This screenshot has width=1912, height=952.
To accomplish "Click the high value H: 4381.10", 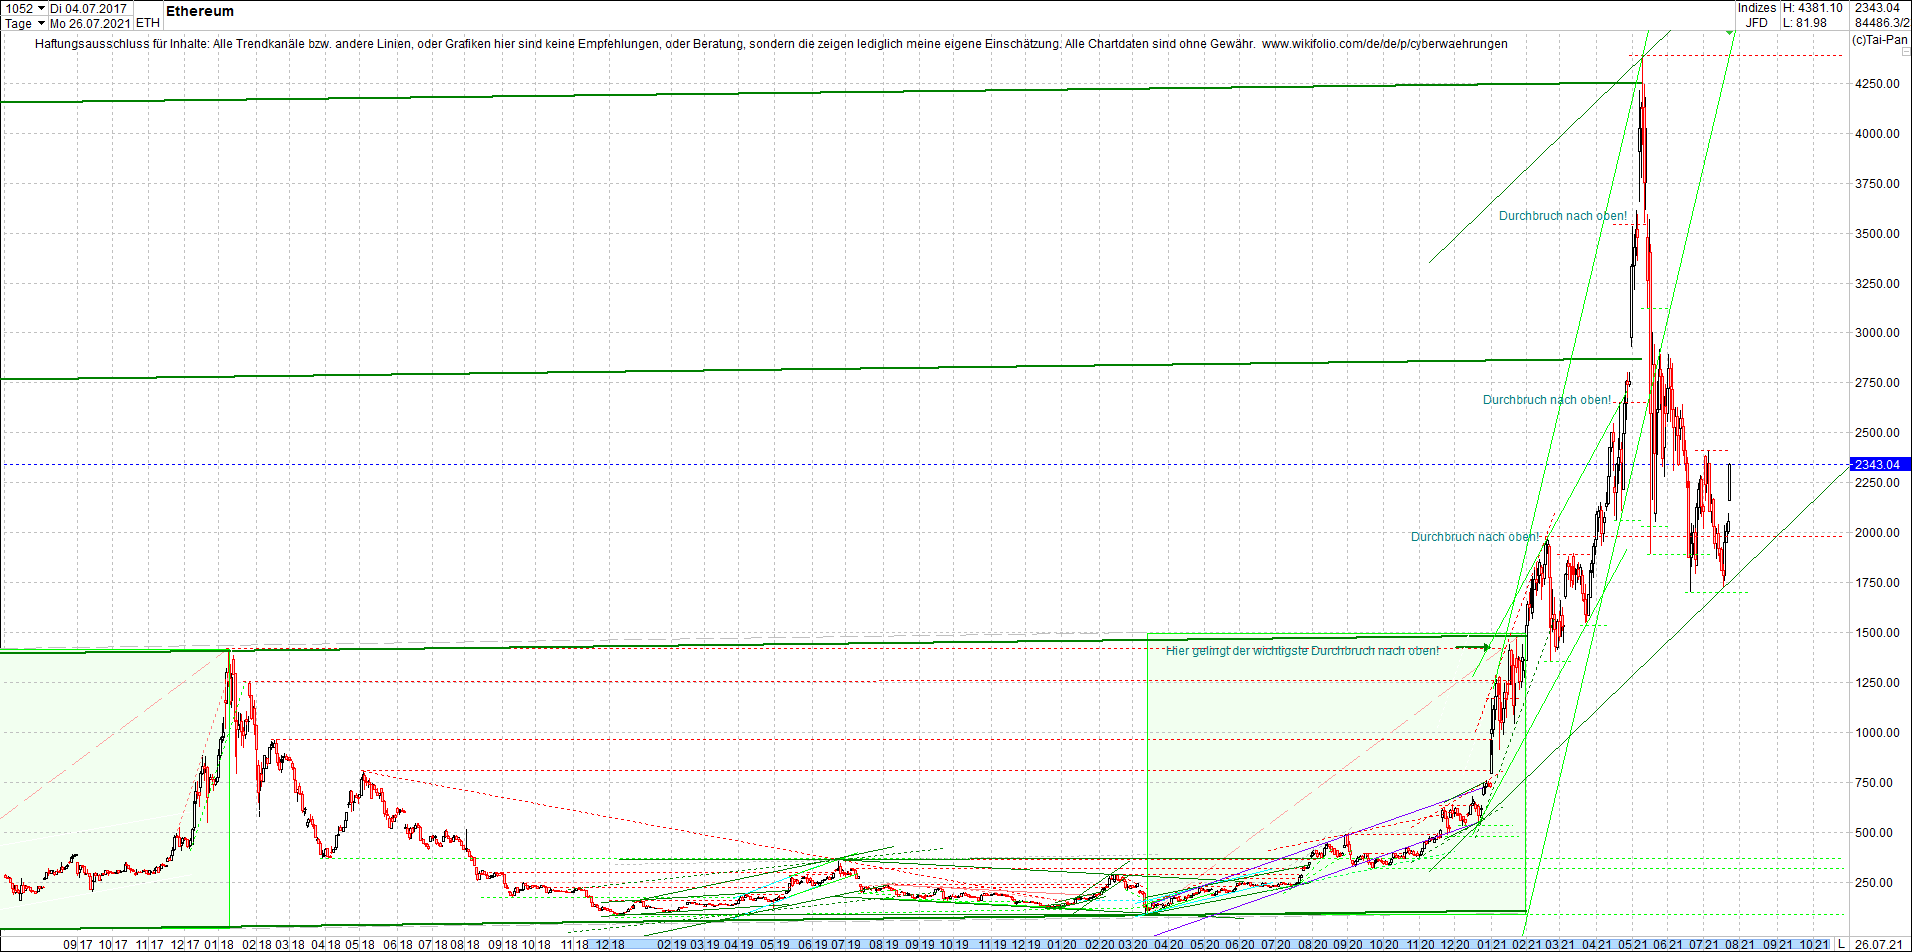I will 1813,7.
